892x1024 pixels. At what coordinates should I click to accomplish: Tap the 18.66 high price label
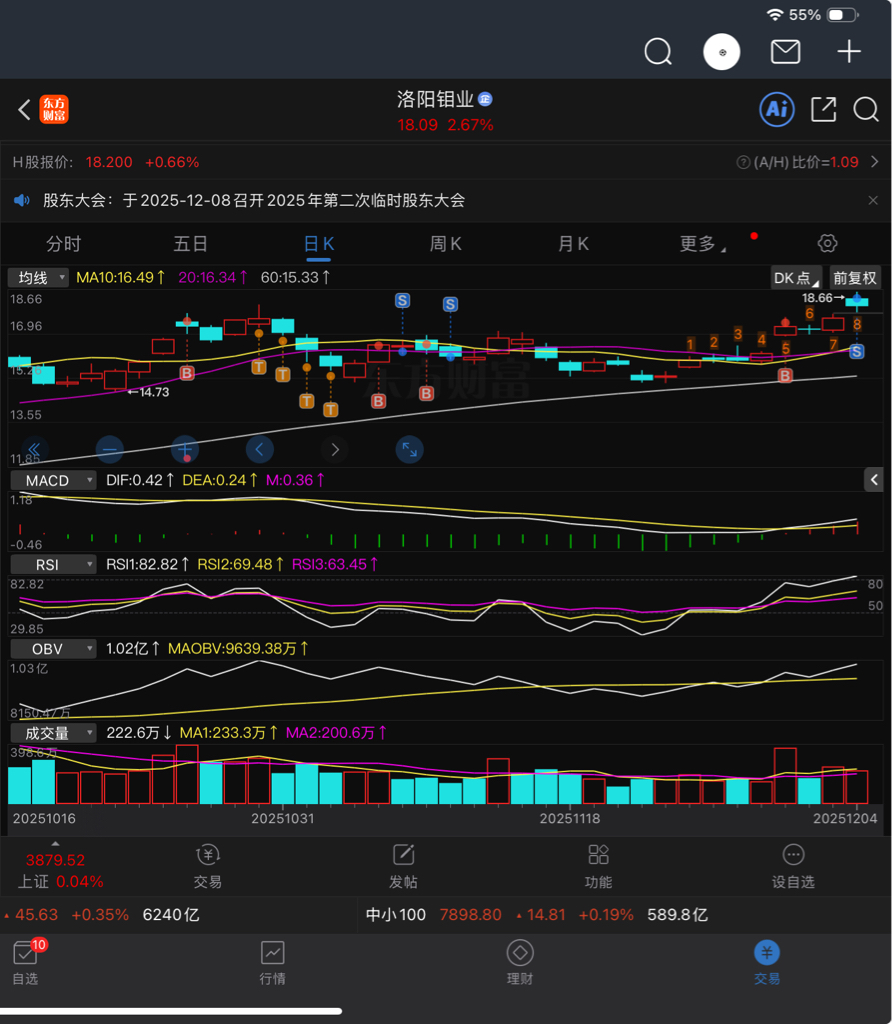817,298
